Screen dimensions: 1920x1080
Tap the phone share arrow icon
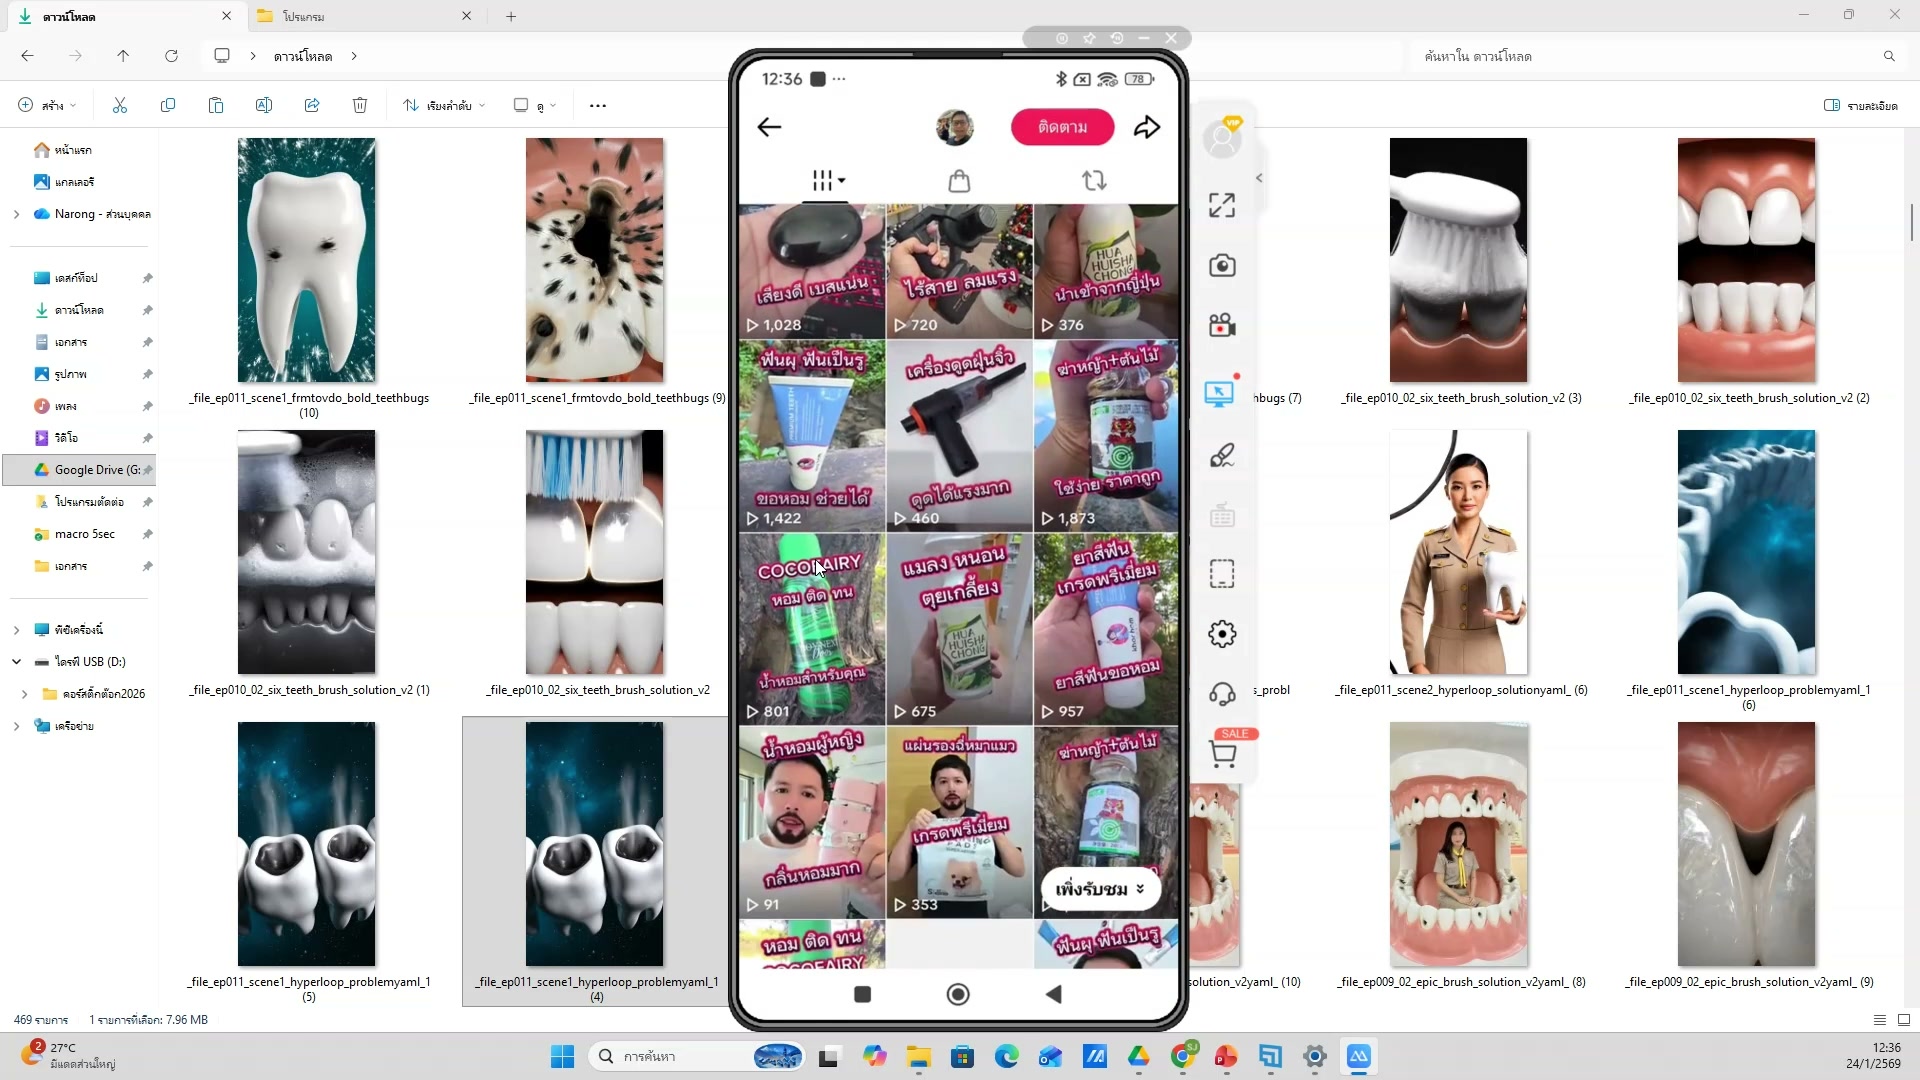click(x=1147, y=127)
